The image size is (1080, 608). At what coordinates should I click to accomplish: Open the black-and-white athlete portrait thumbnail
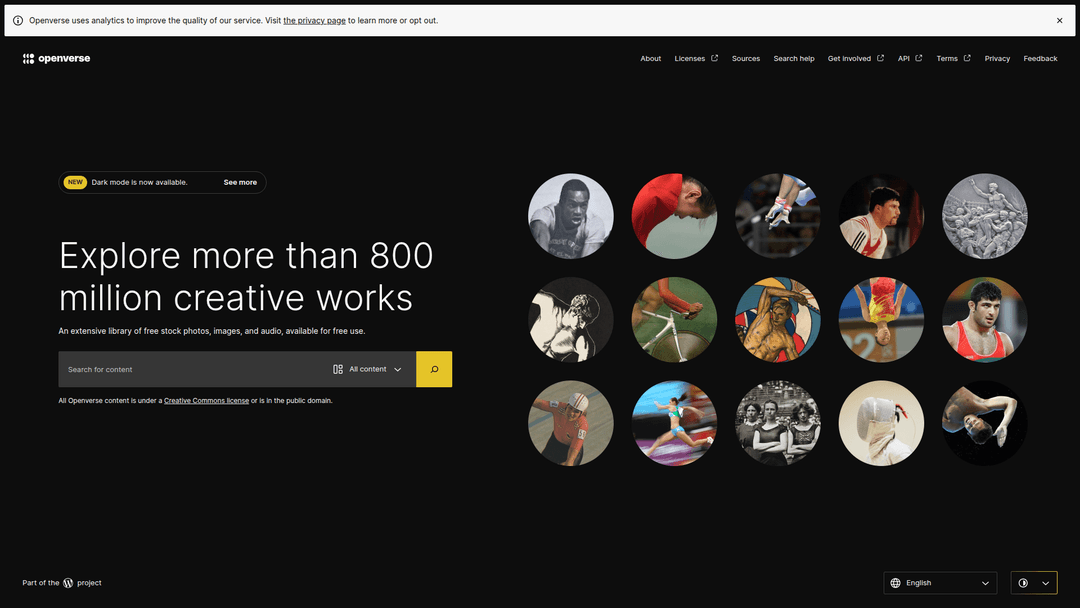click(x=571, y=216)
